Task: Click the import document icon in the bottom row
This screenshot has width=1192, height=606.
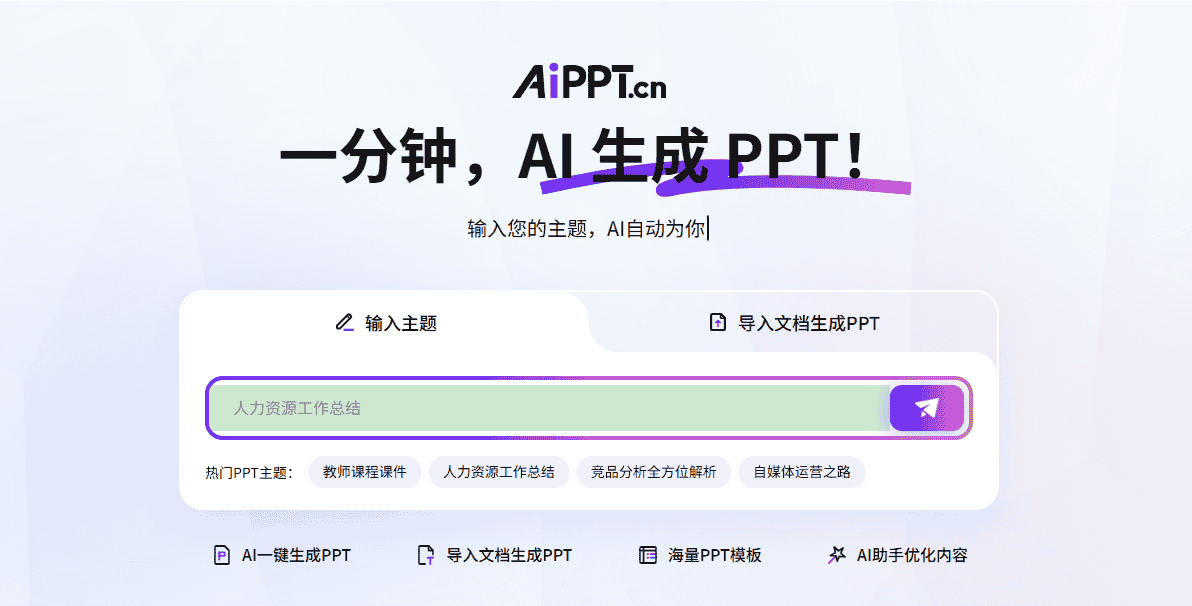Action: pos(426,555)
